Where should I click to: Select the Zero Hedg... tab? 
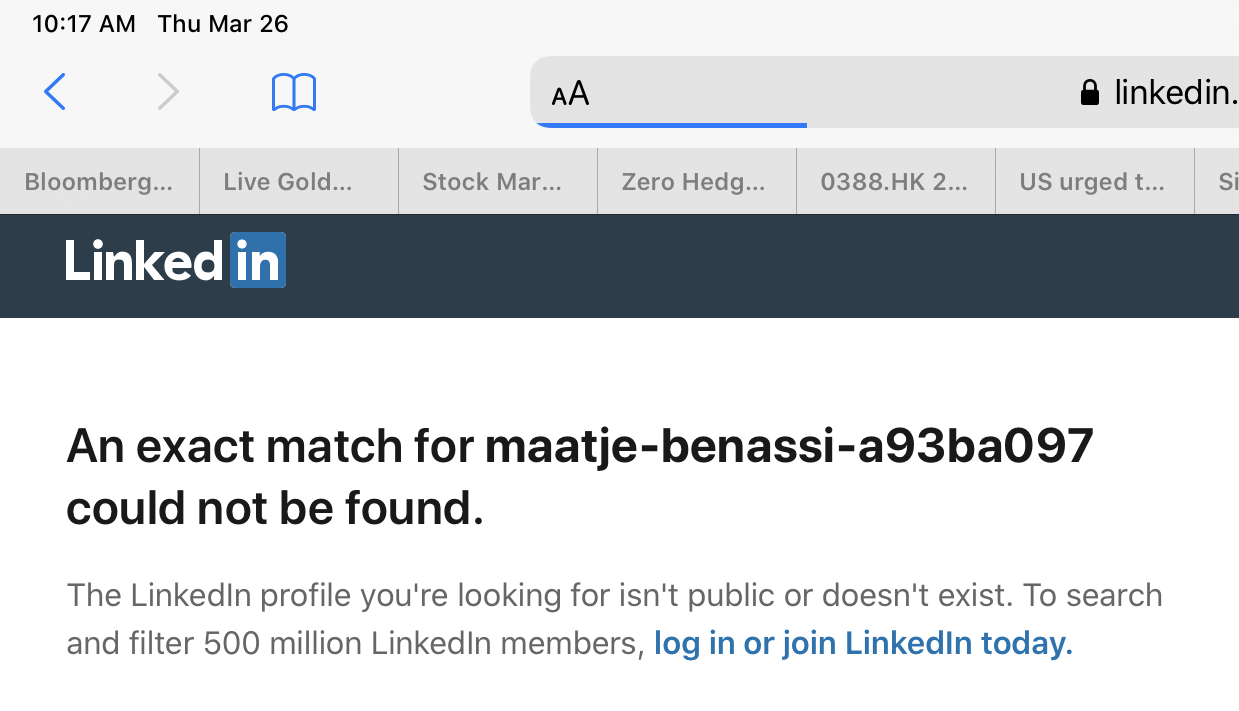point(693,182)
